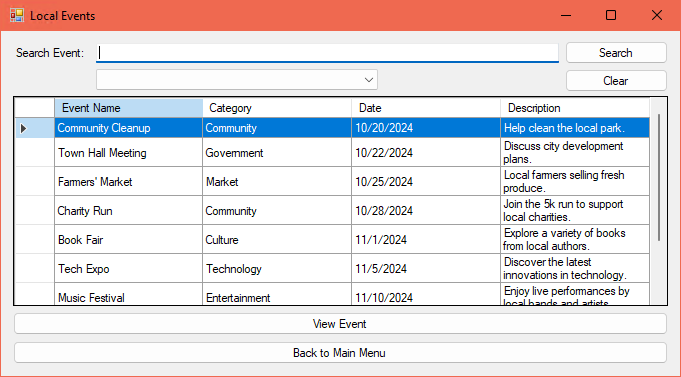Maximize the Local Events window
681x377 pixels.
611,16
